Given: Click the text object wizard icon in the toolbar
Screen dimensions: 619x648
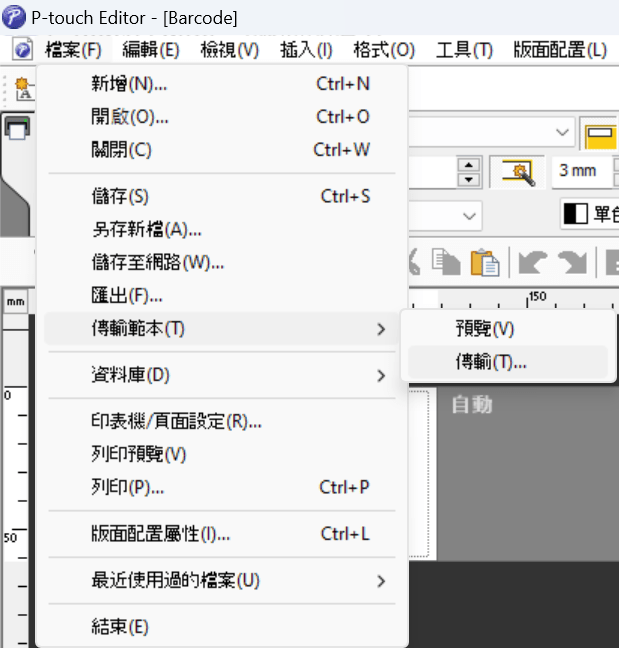Looking at the screenshot, I should tap(23, 88).
